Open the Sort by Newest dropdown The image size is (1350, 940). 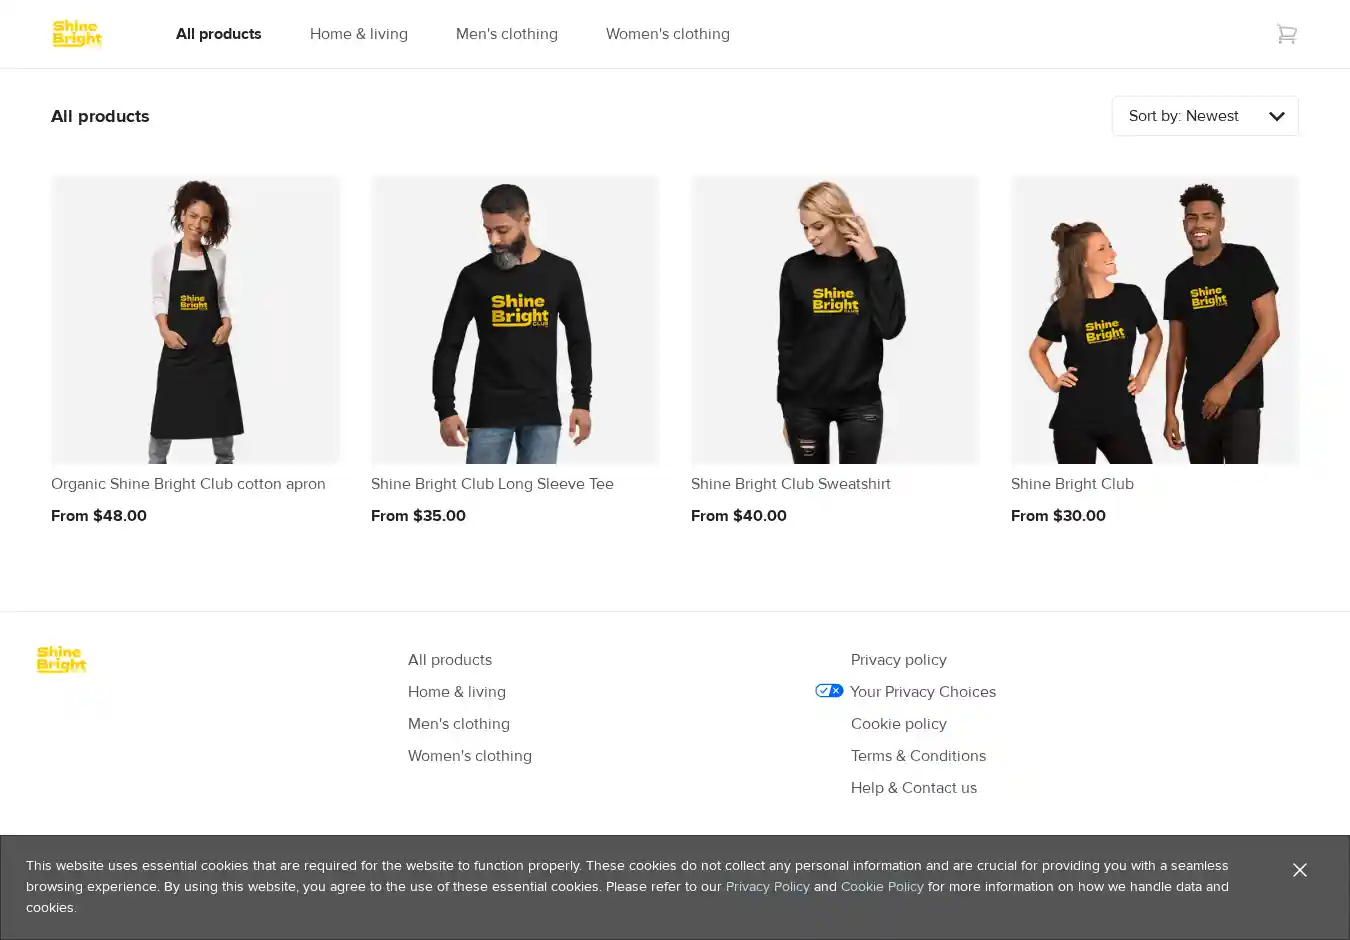[1204, 116]
